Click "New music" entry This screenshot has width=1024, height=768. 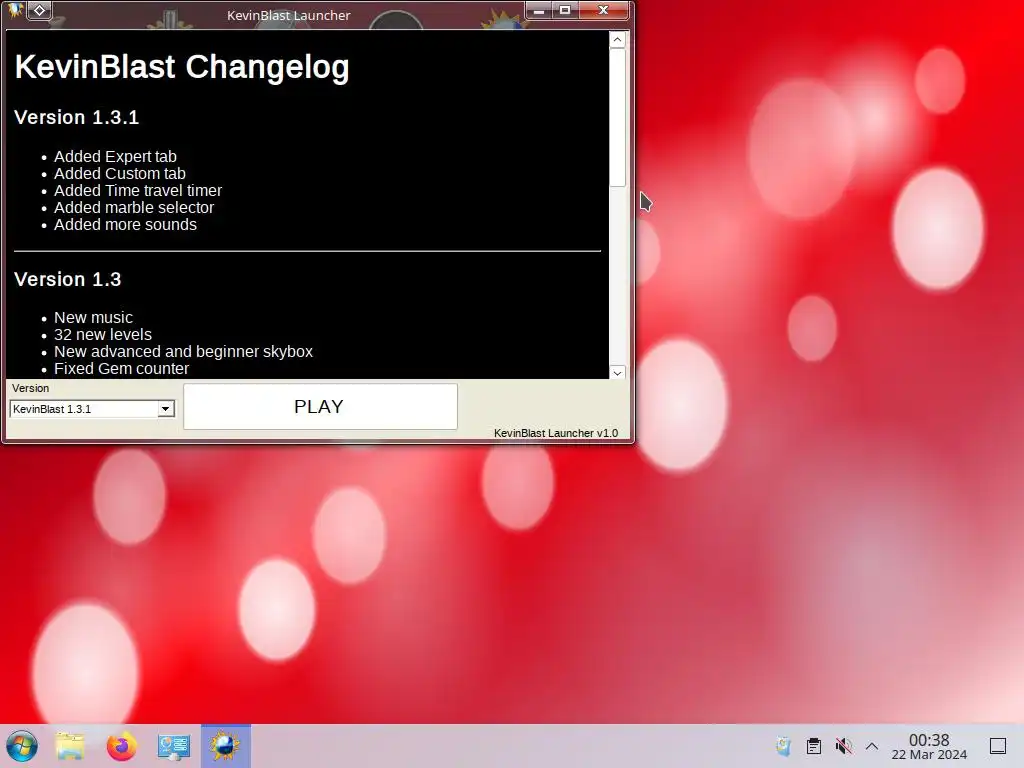pos(93,317)
